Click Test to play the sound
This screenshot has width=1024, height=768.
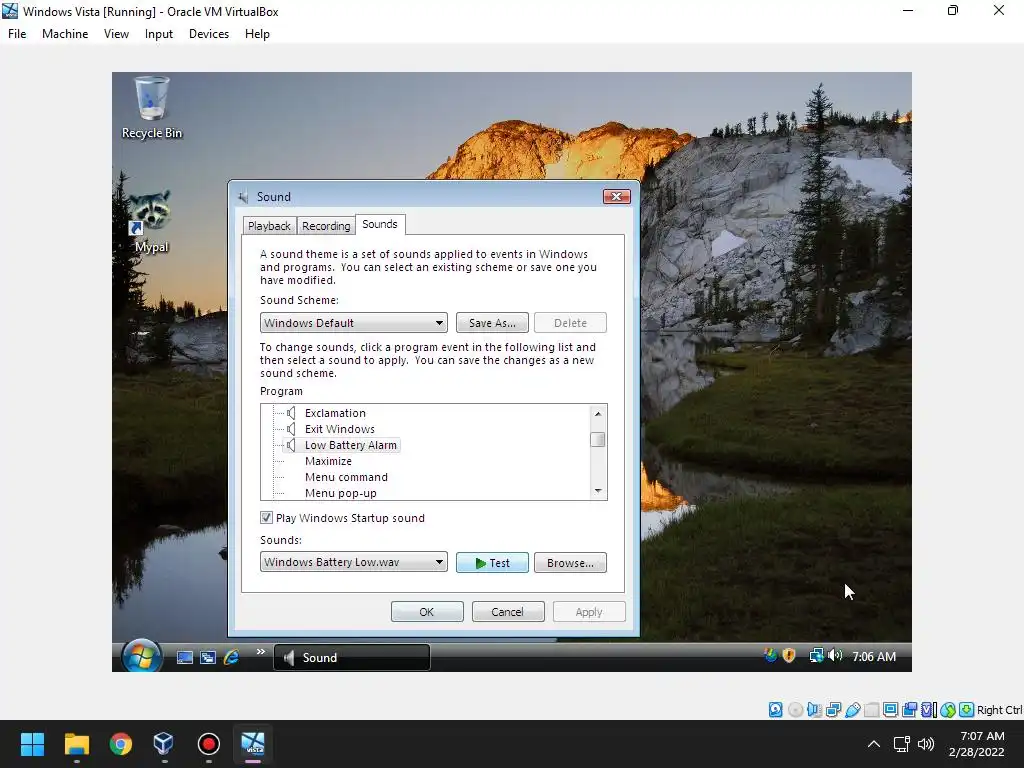[492, 563]
